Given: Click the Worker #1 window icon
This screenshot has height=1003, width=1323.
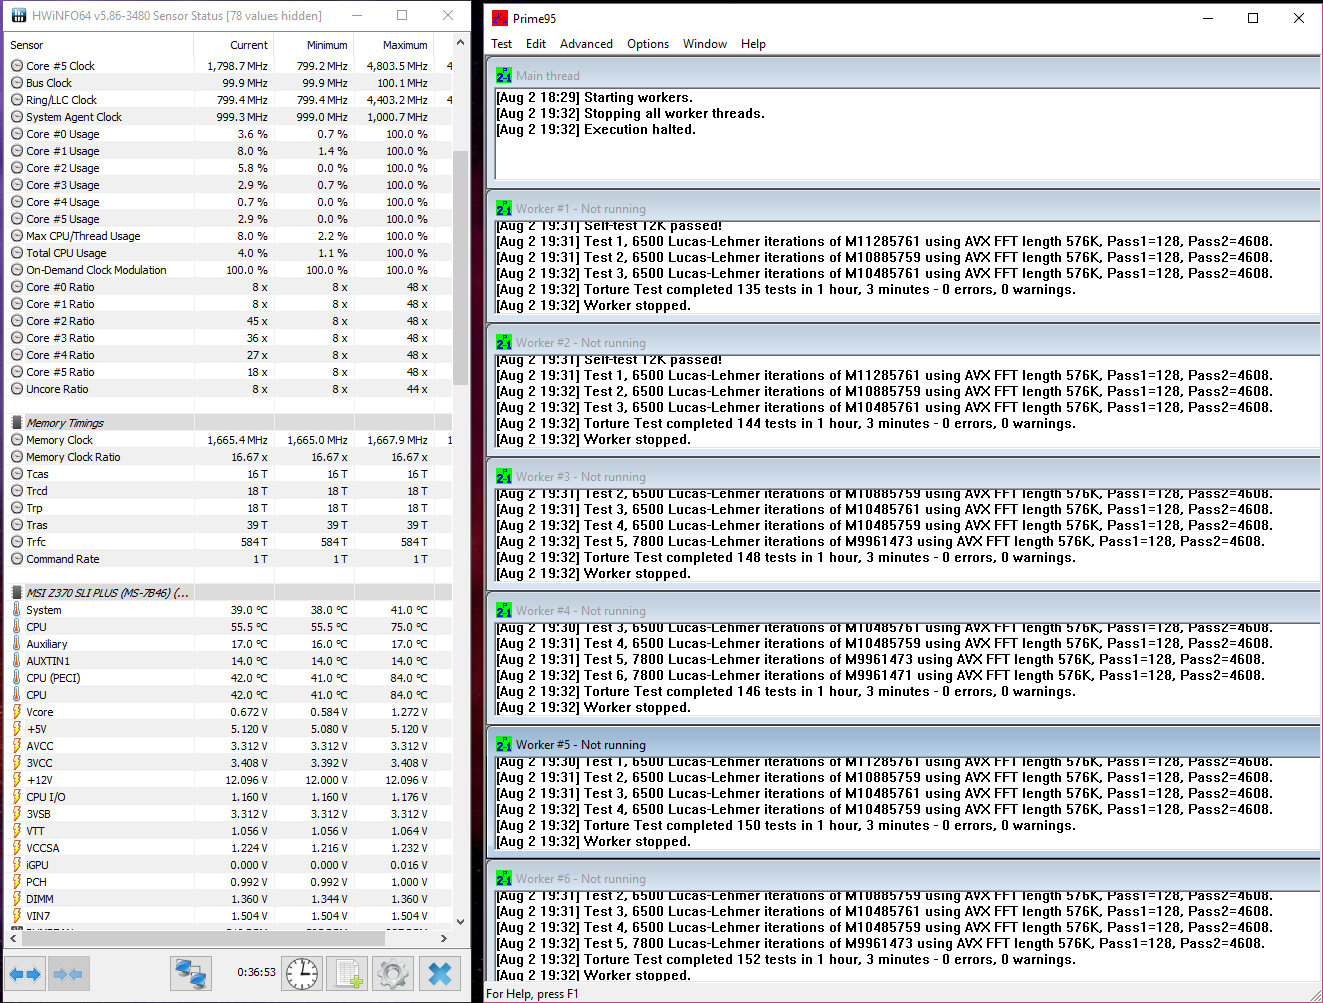Looking at the screenshot, I should (504, 208).
